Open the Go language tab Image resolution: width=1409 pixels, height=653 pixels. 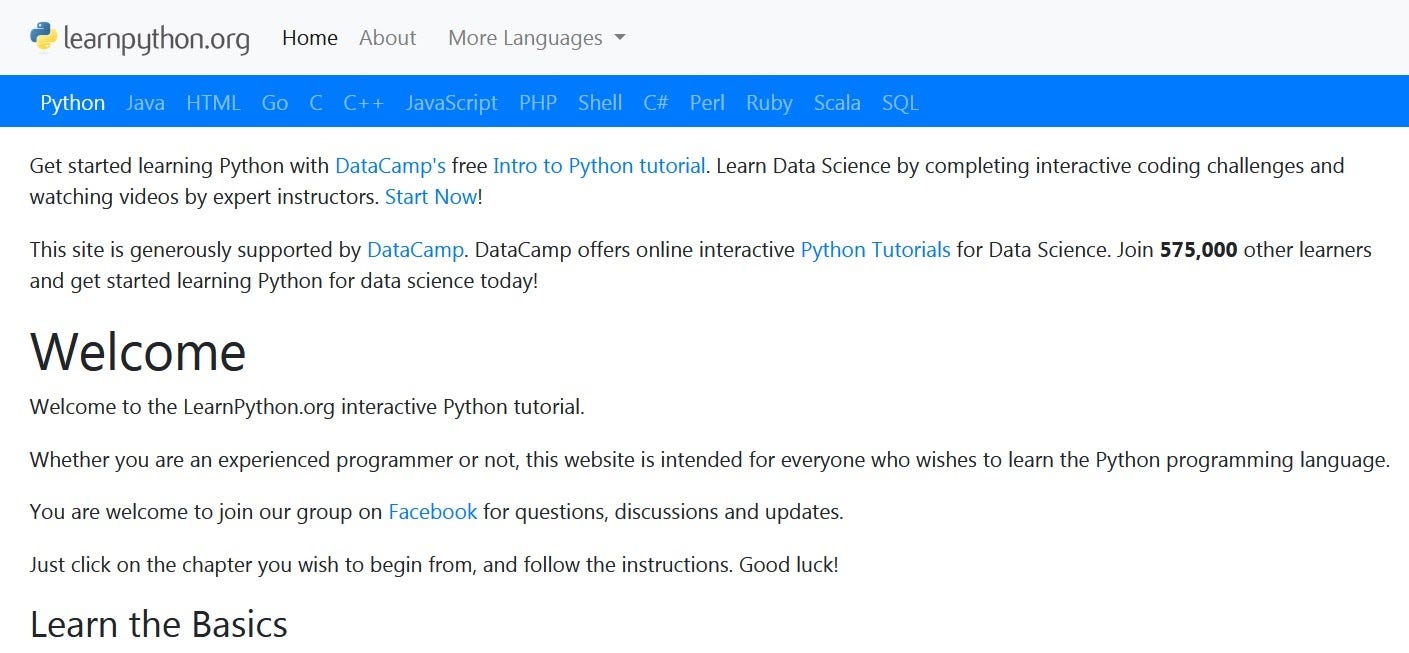(x=274, y=103)
